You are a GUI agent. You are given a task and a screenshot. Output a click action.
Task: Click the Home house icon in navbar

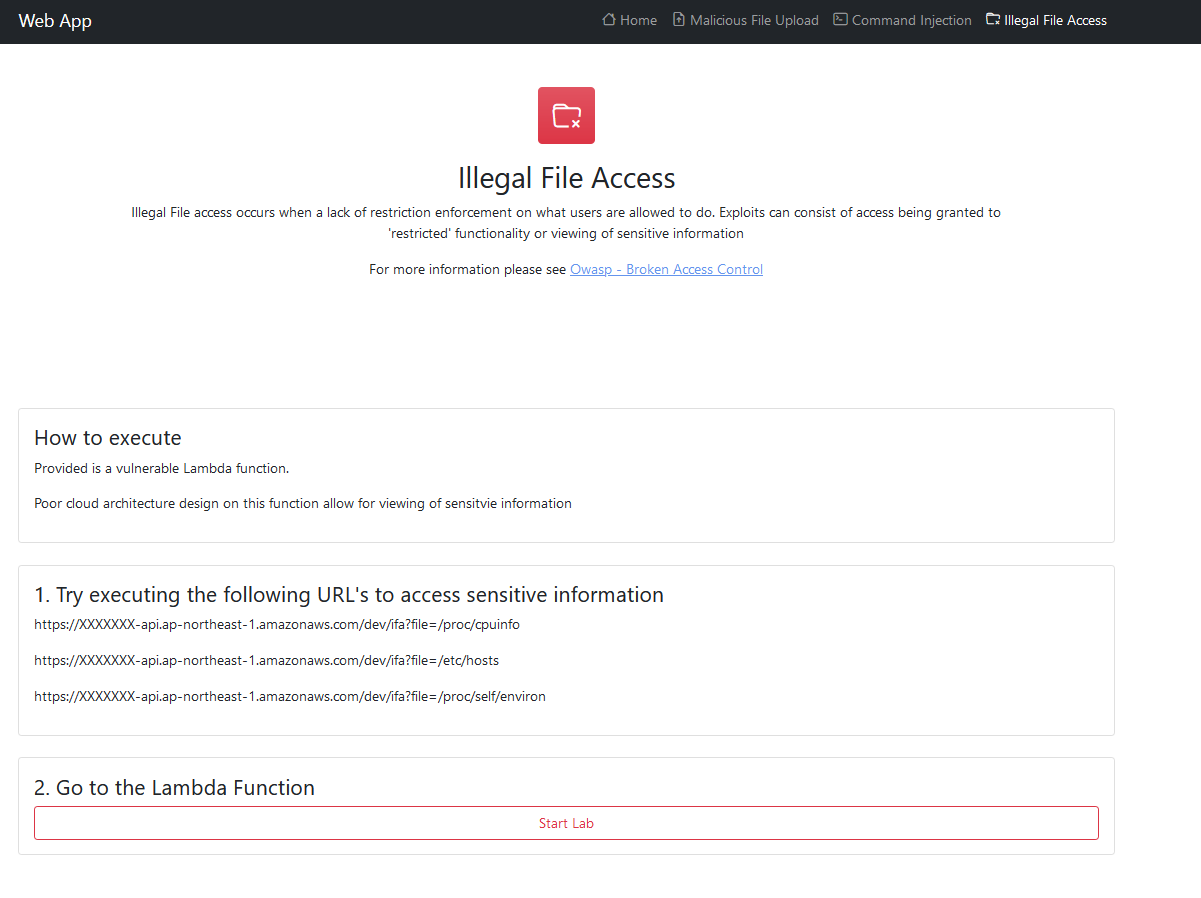click(x=608, y=20)
